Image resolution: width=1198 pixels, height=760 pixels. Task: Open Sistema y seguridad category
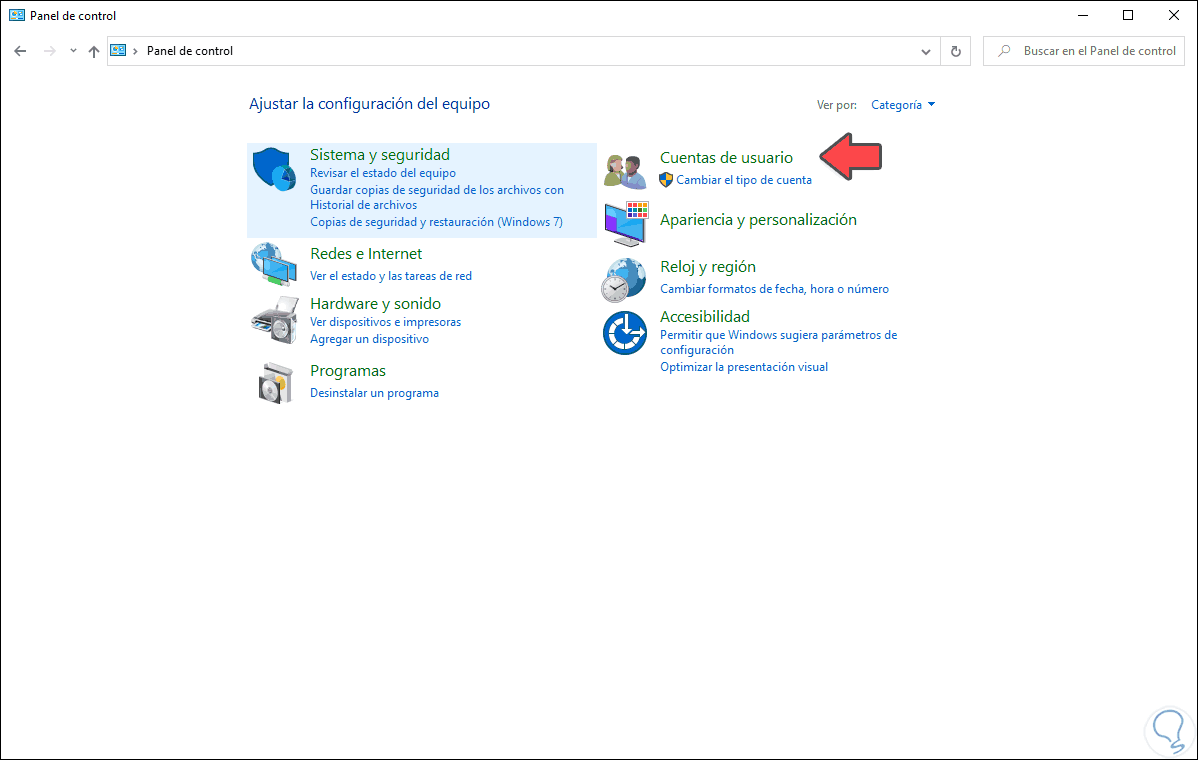tap(380, 154)
